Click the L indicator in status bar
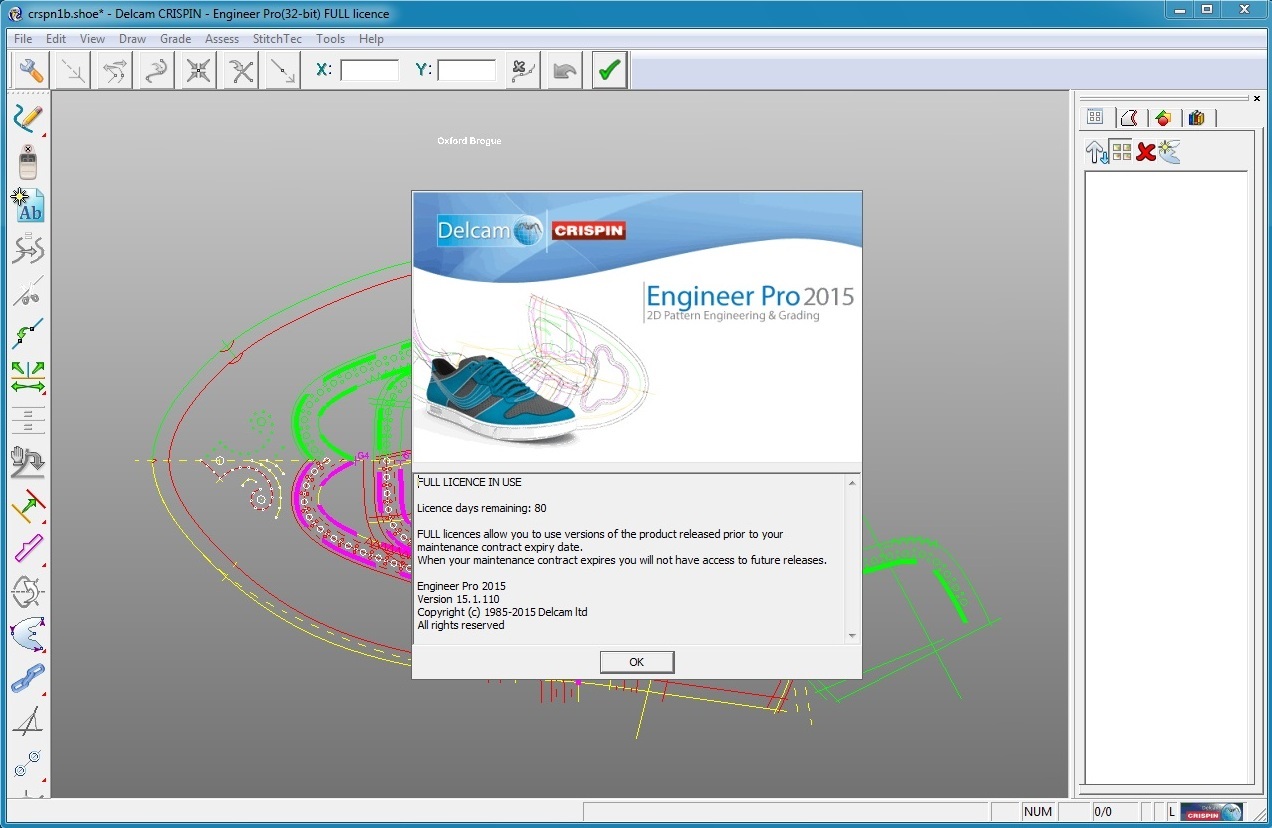The image size is (1272, 828). coord(1171,812)
